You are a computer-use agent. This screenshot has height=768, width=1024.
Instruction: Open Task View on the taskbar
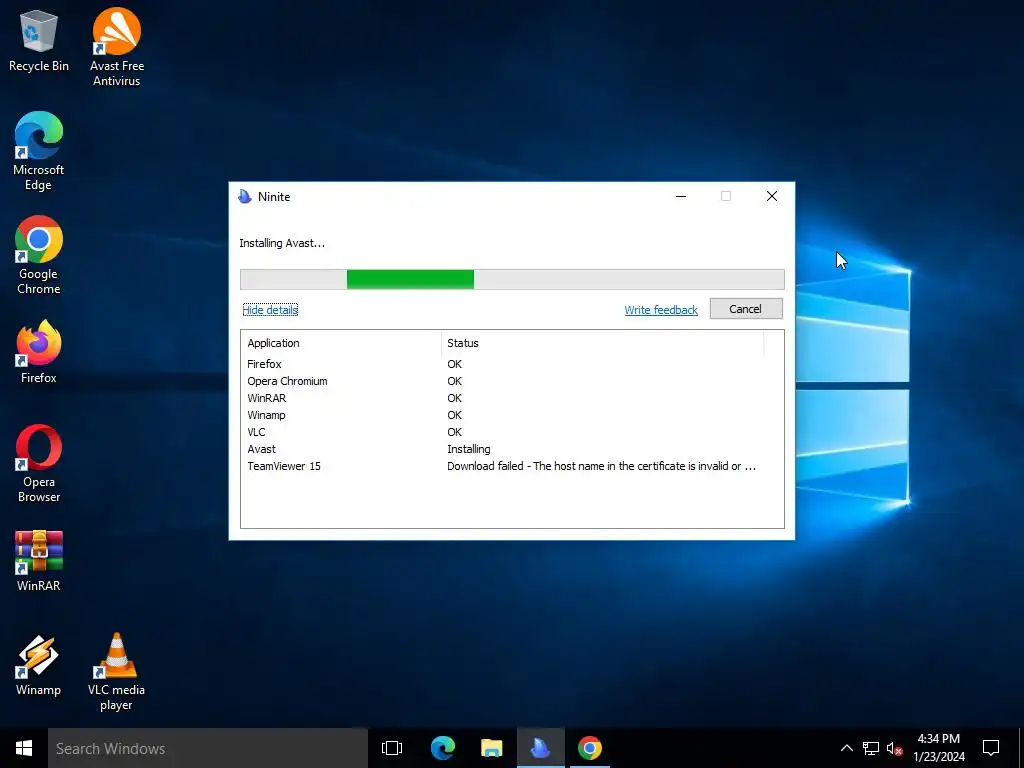click(392, 748)
